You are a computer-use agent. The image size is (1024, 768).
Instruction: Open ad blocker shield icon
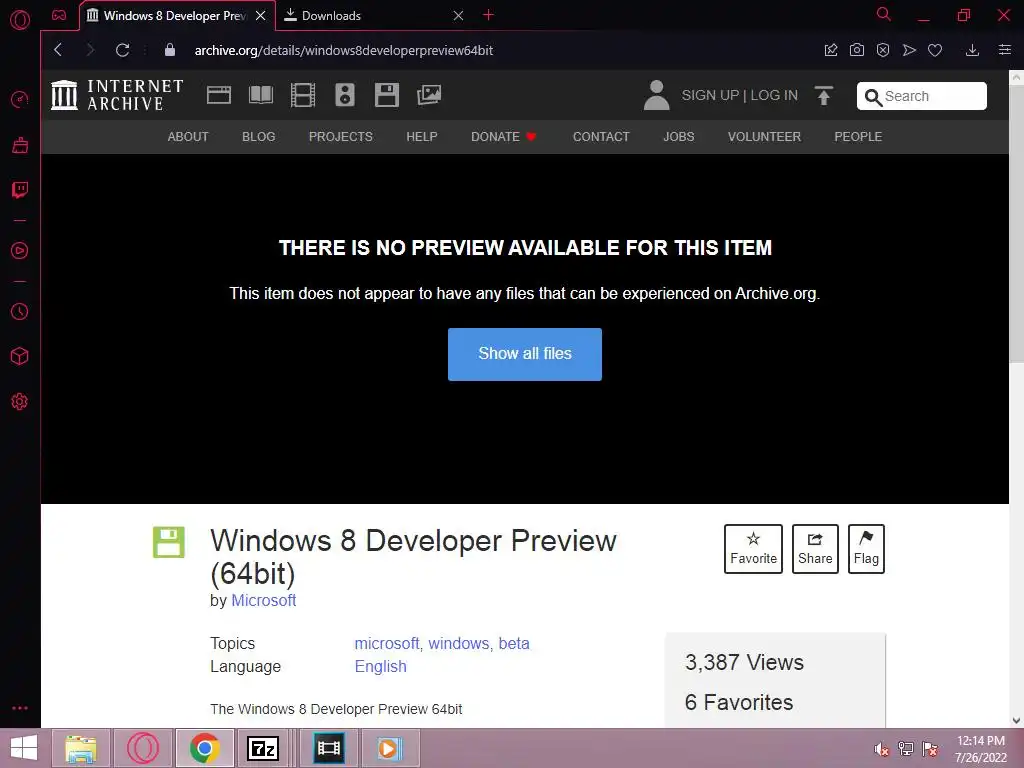coord(883,50)
